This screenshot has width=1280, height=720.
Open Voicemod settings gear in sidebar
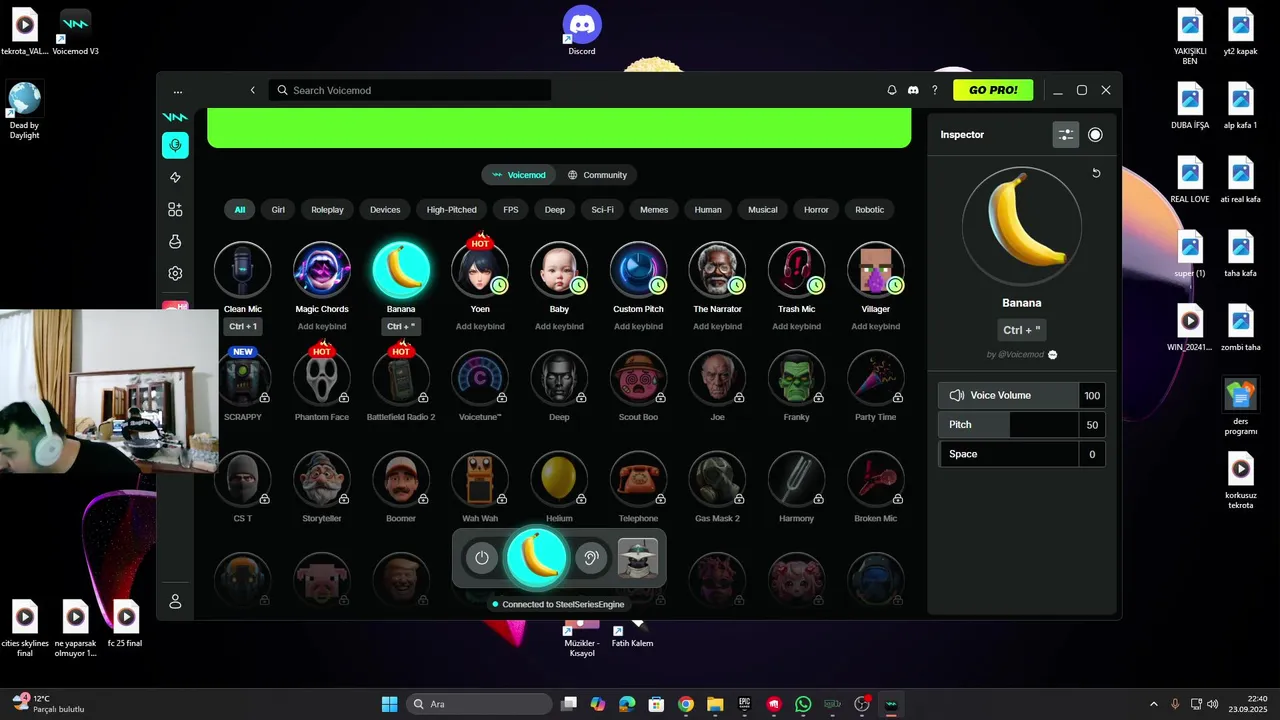[x=175, y=273]
